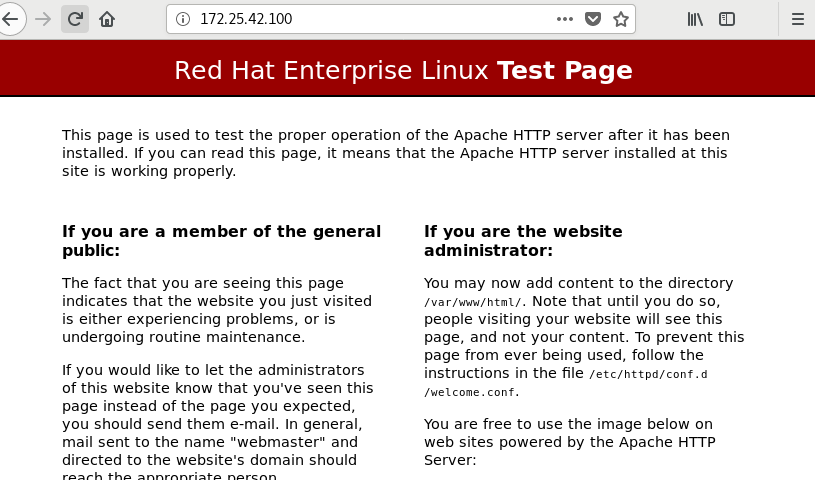Click the intro paragraph about Apache HTTP server

(396, 153)
